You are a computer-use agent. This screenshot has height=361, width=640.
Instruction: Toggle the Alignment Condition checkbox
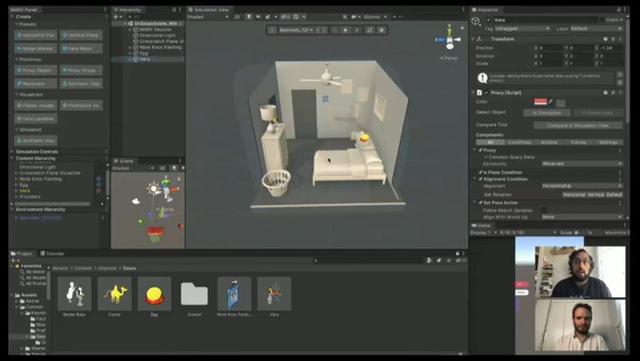pos(480,179)
